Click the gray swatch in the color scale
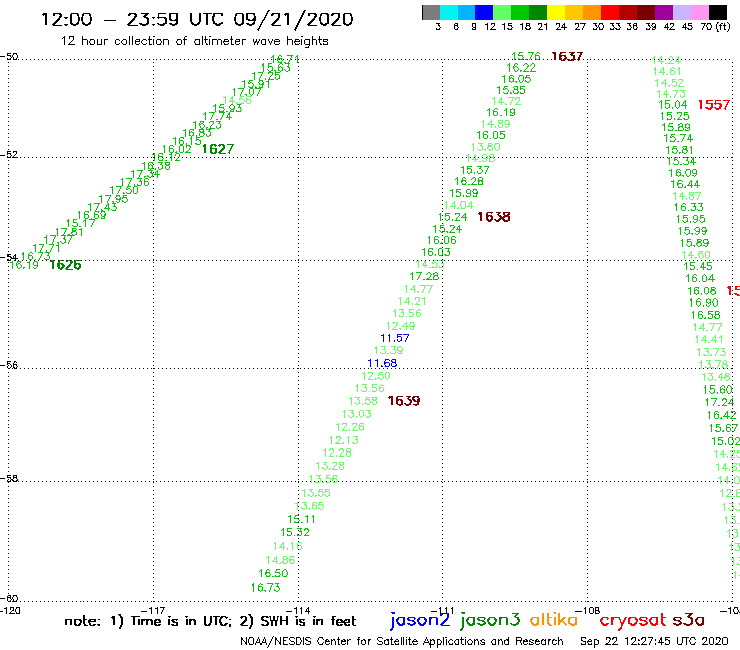 tap(431, 12)
